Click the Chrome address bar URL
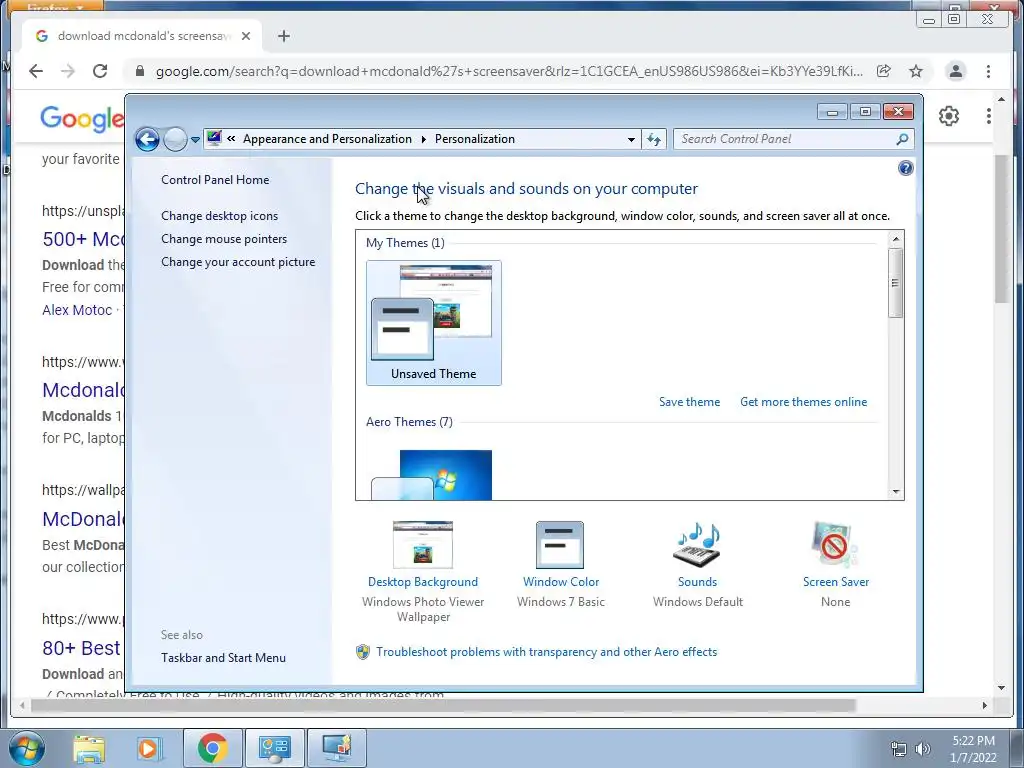This screenshot has width=1024, height=768. pyautogui.click(x=509, y=71)
